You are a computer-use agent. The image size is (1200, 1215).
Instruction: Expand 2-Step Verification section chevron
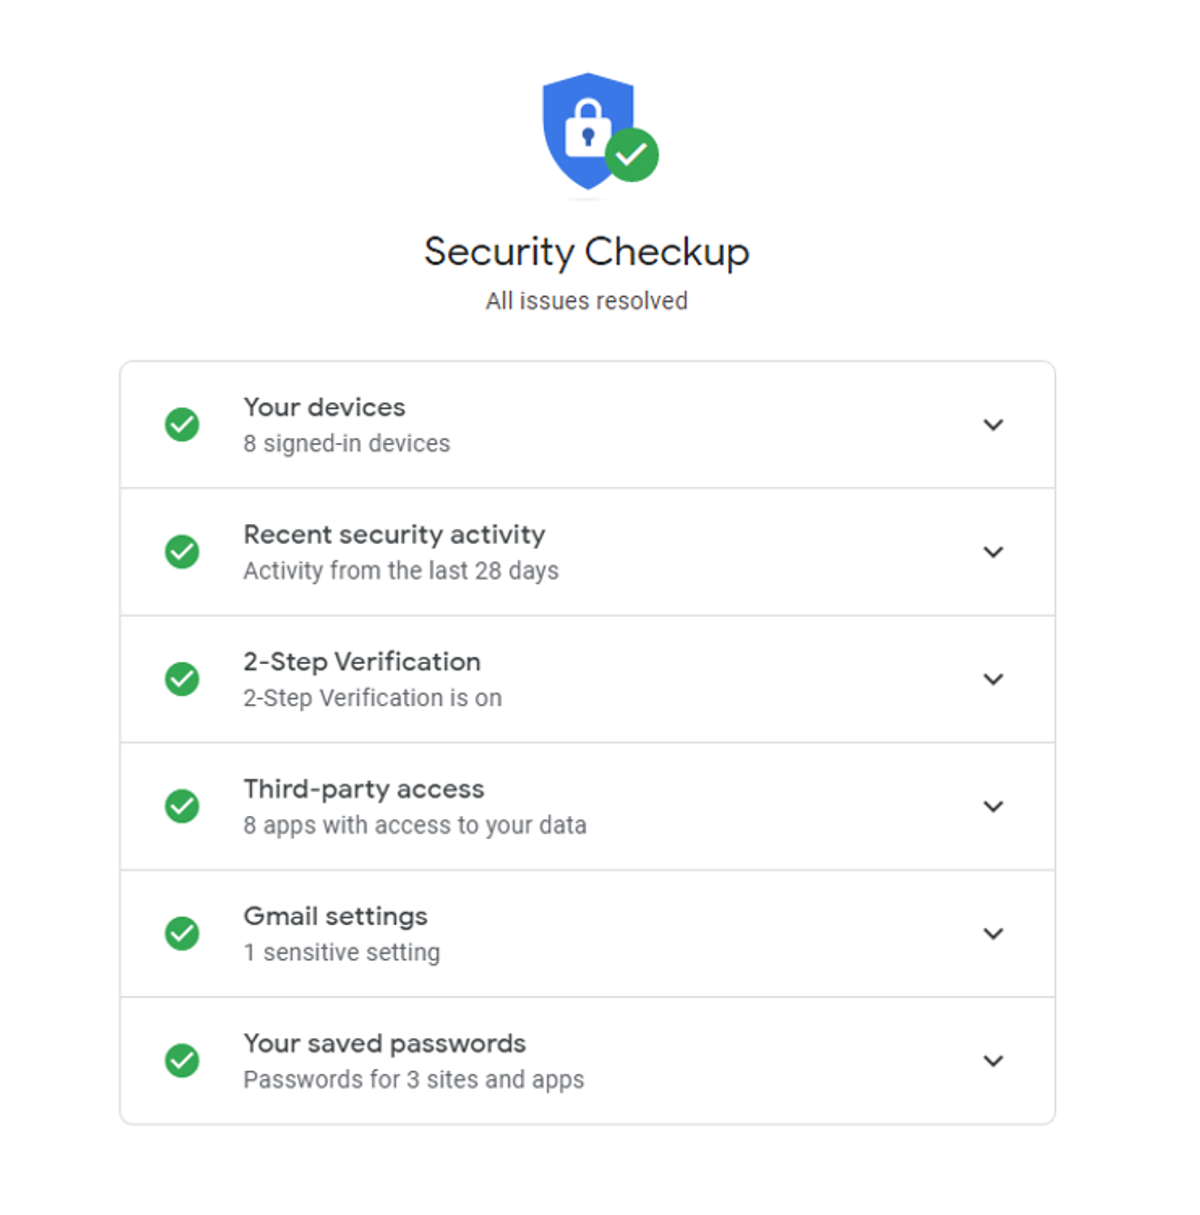[993, 679]
